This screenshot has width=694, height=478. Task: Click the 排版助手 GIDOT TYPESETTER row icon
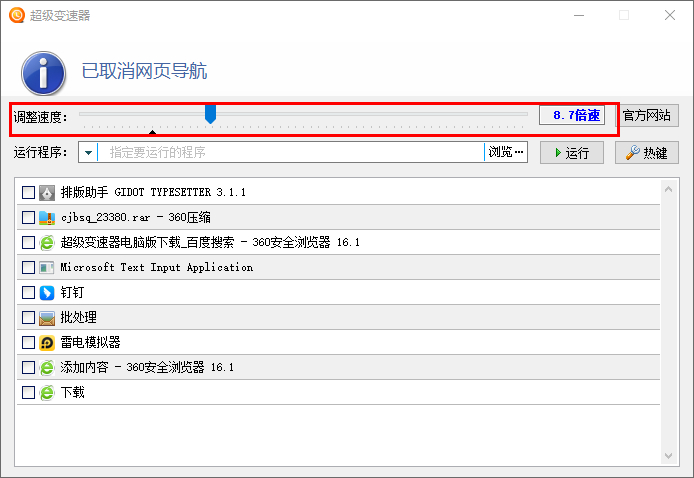point(47,193)
